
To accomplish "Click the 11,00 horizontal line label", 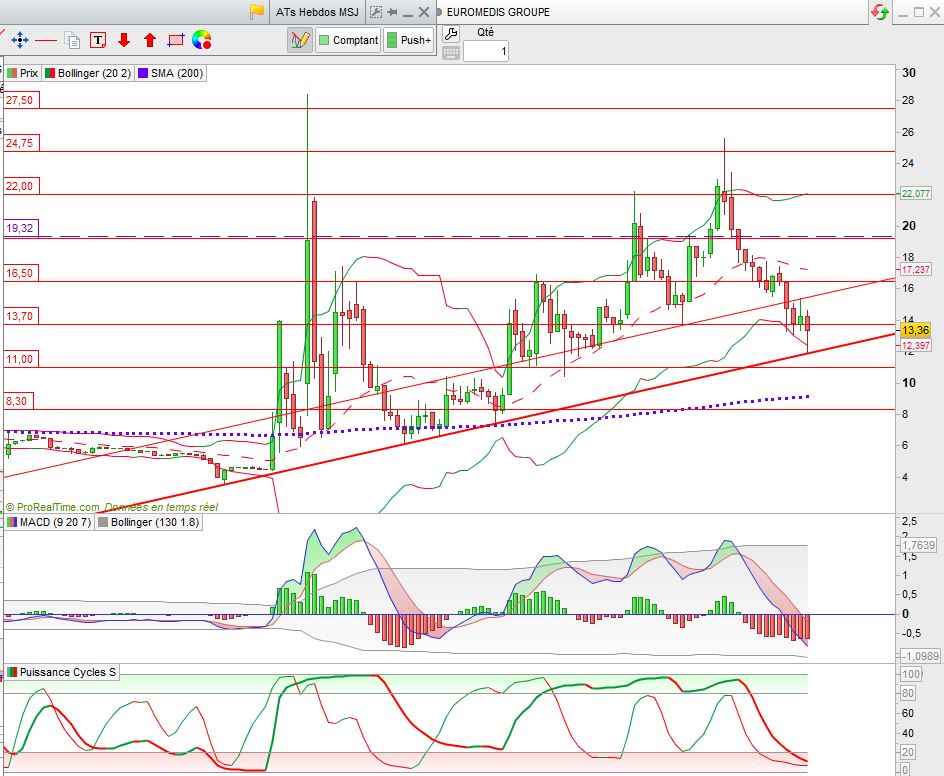I will click(x=20, y=359).
